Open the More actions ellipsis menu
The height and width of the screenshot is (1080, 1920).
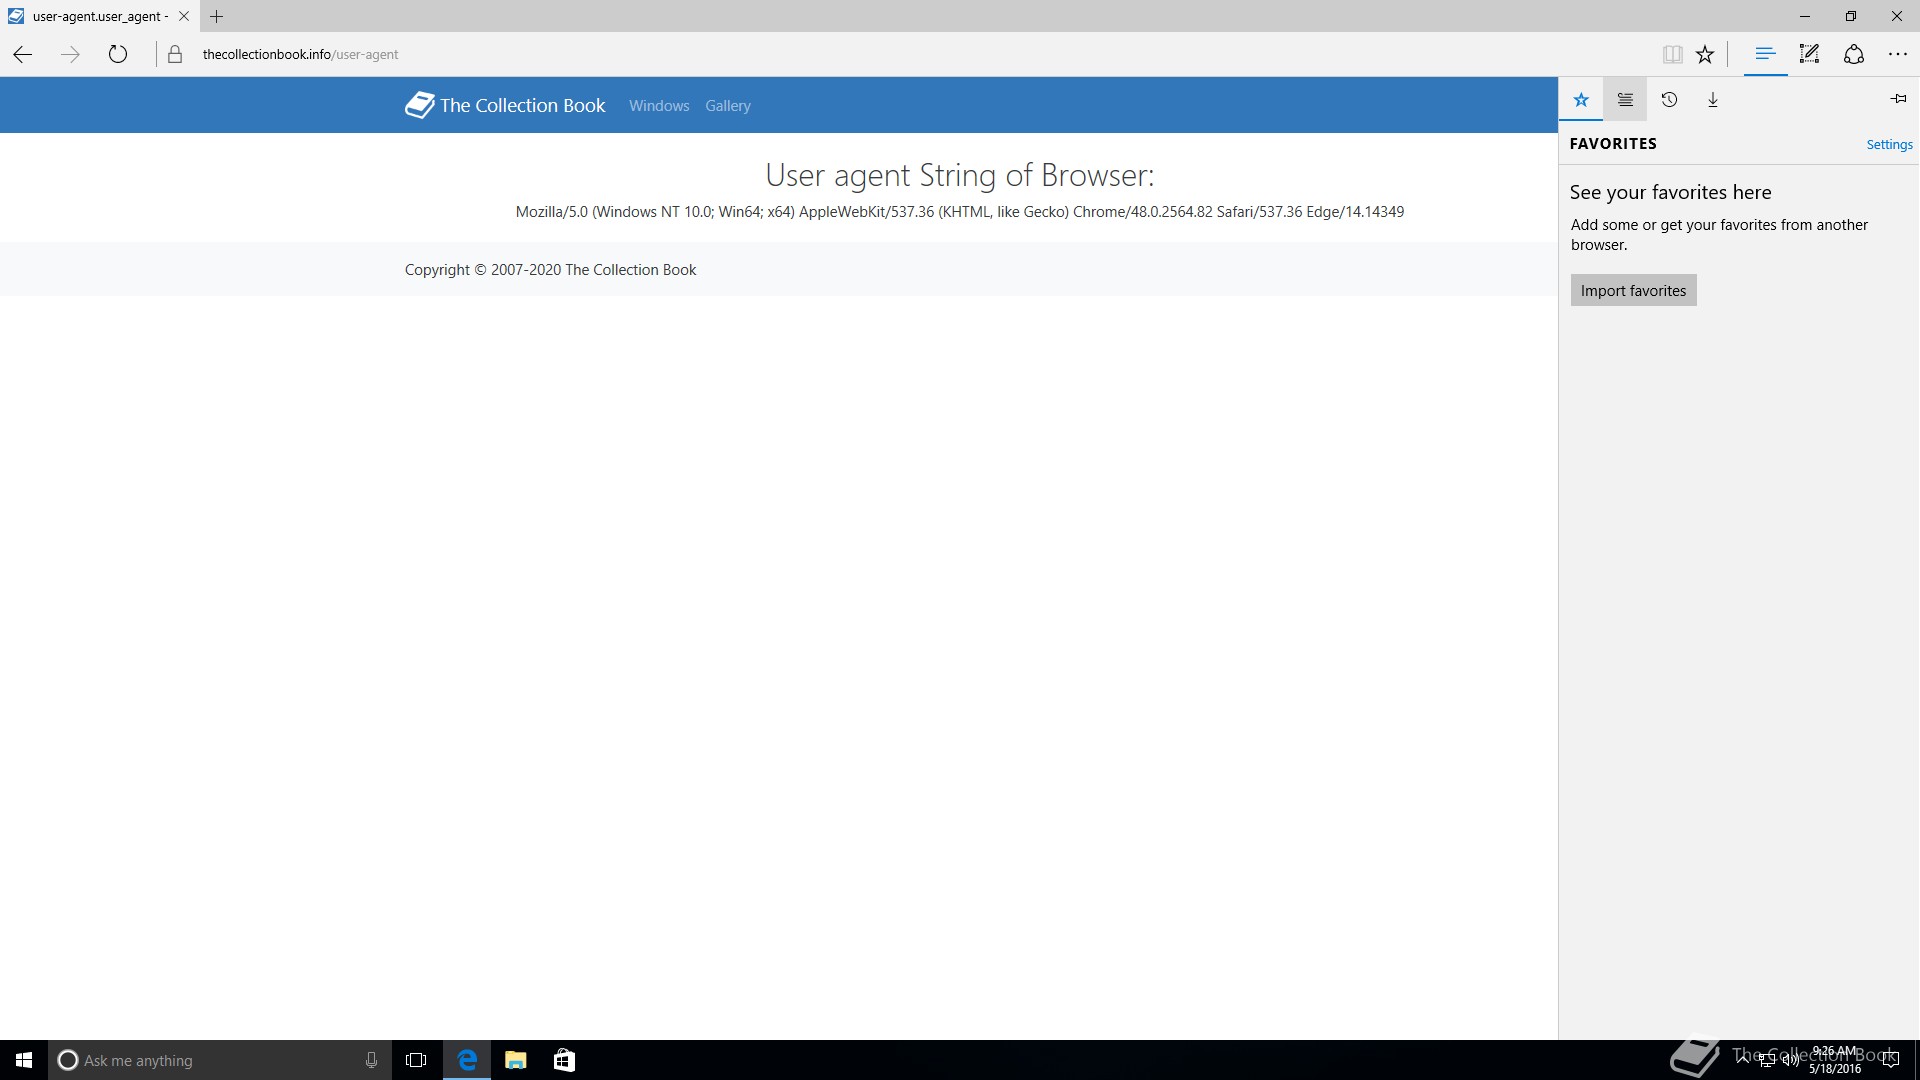pos(1897,54)
